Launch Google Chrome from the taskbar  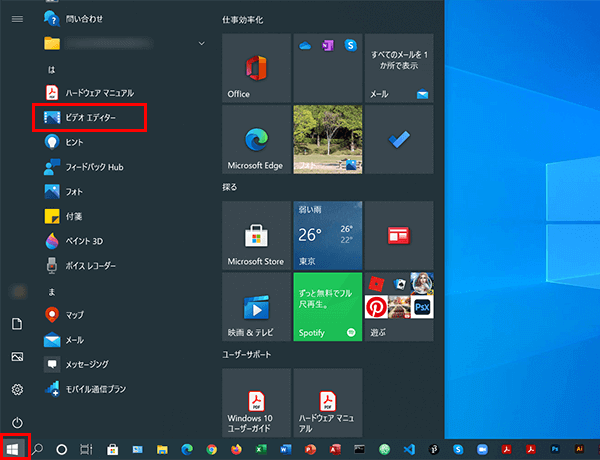click(x=212, y=449)
